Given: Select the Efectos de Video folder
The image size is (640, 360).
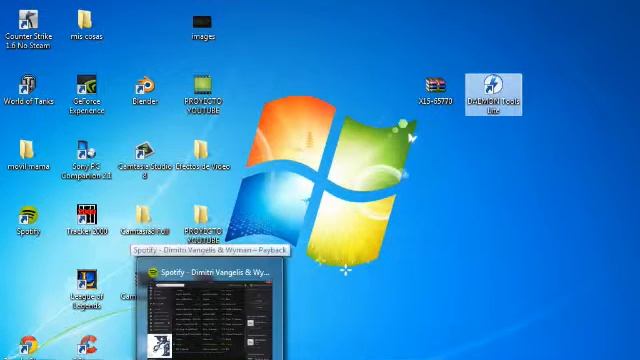Looking at the screenshot, I should [203, 155].
